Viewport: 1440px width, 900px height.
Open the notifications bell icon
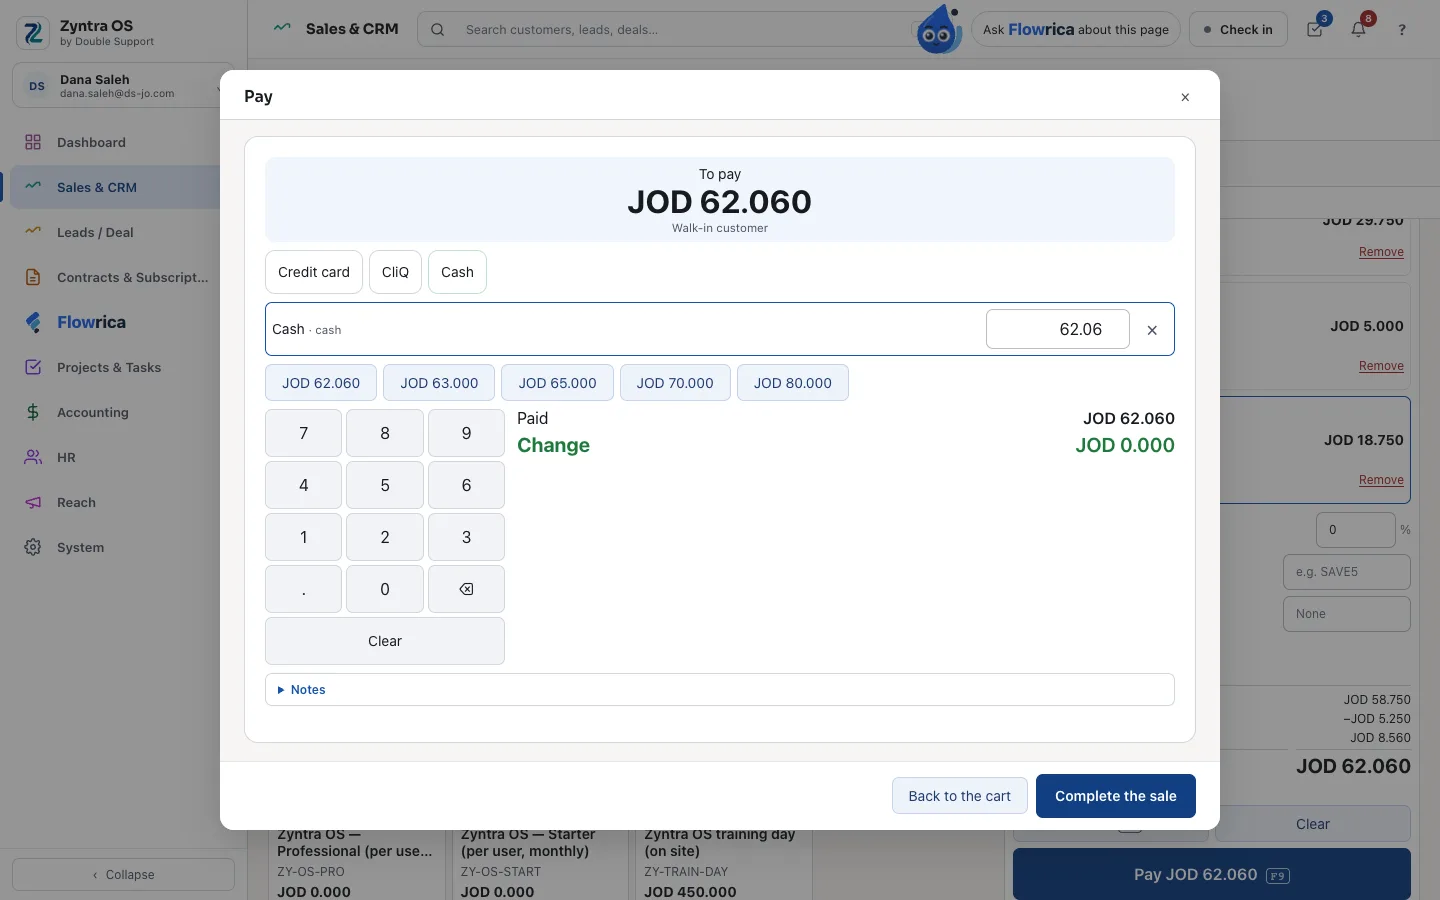[x=1358, y=29]
